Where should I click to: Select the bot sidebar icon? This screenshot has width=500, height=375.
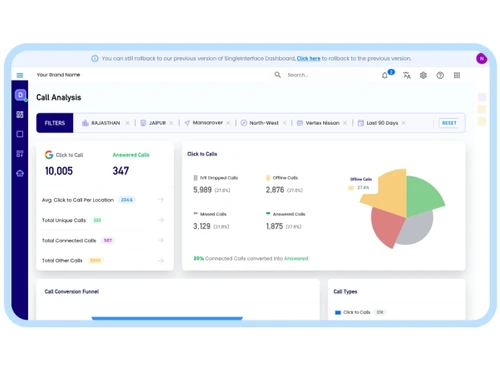20,173
